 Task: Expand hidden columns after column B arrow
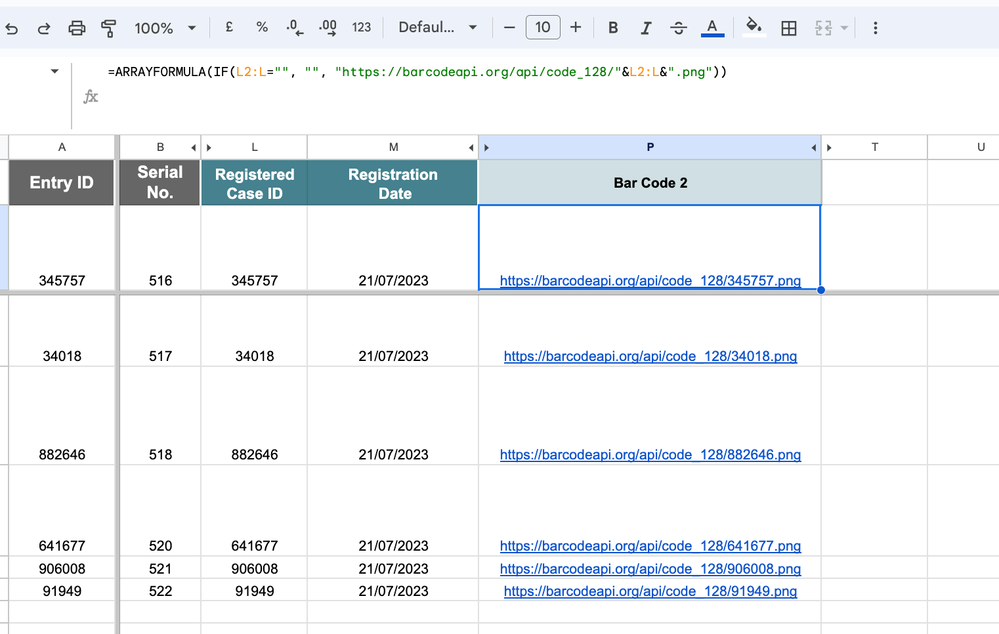194,148
